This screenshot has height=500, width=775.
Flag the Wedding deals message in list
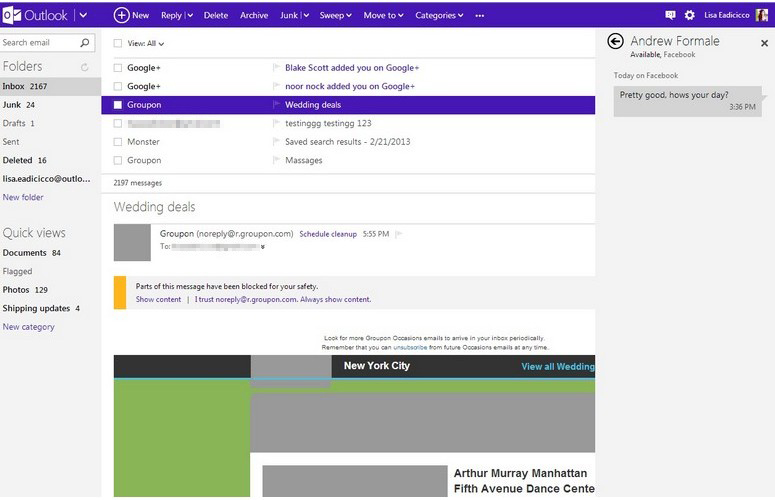276,105
